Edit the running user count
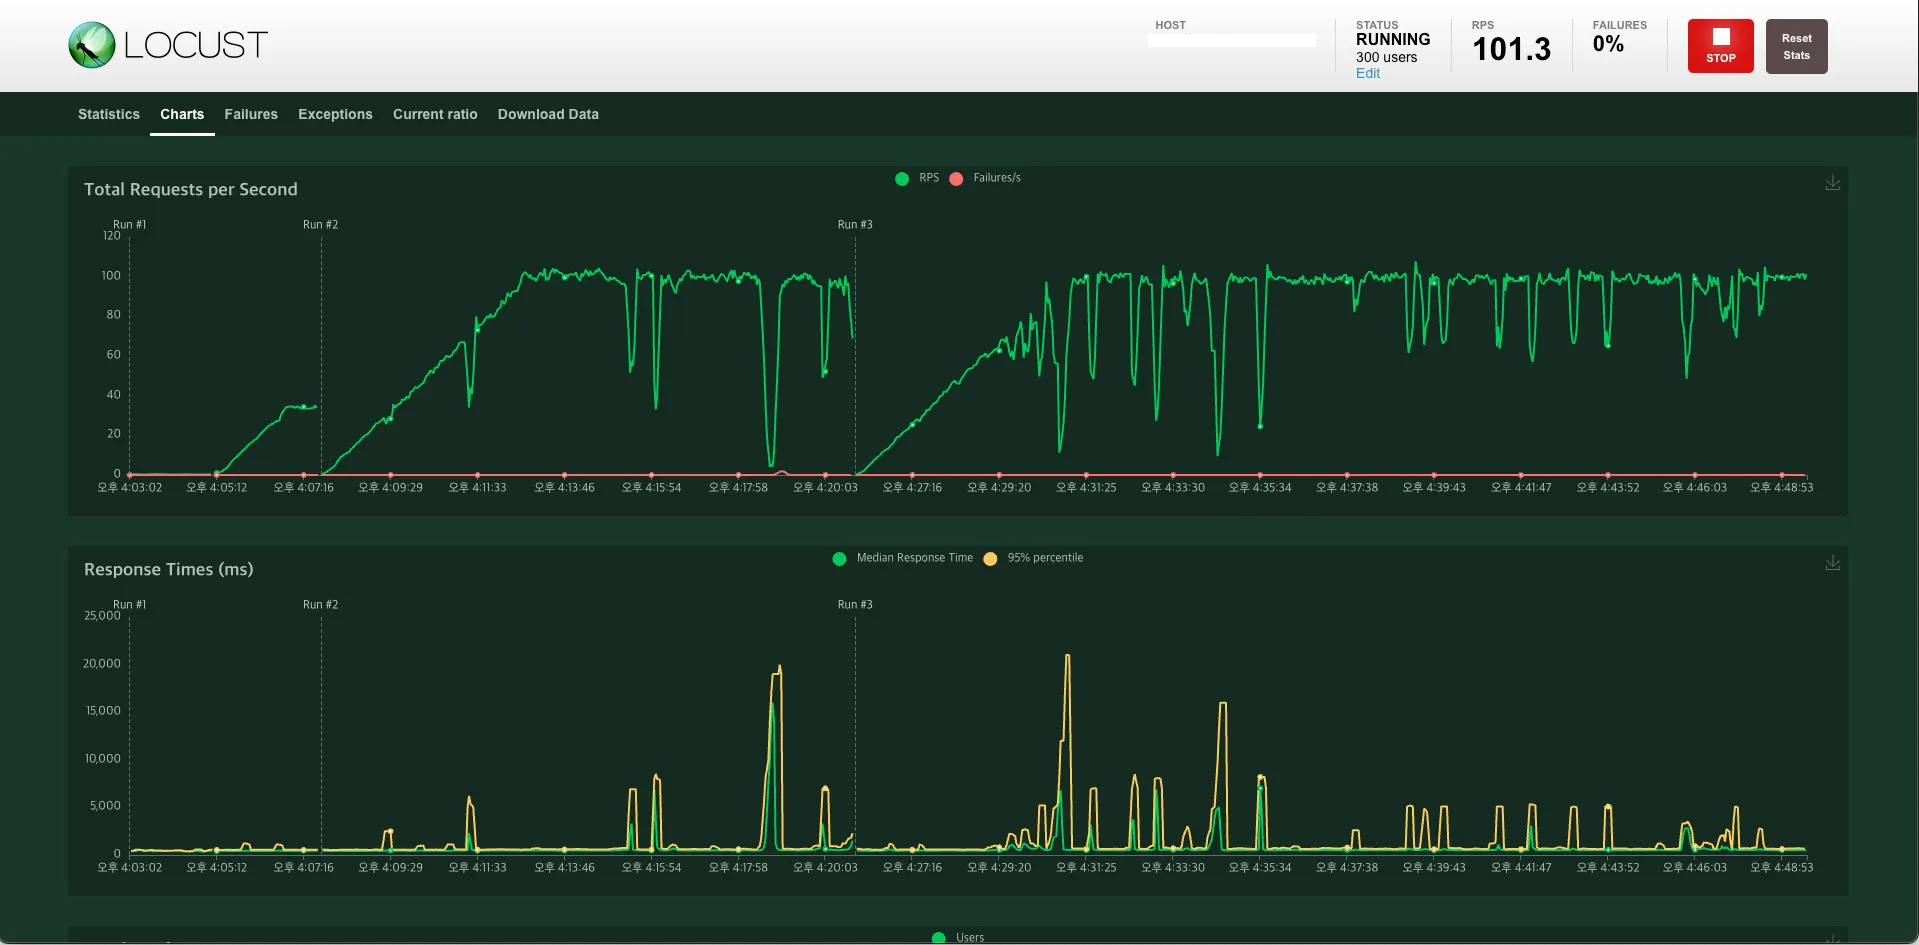 coord(1367,73)
